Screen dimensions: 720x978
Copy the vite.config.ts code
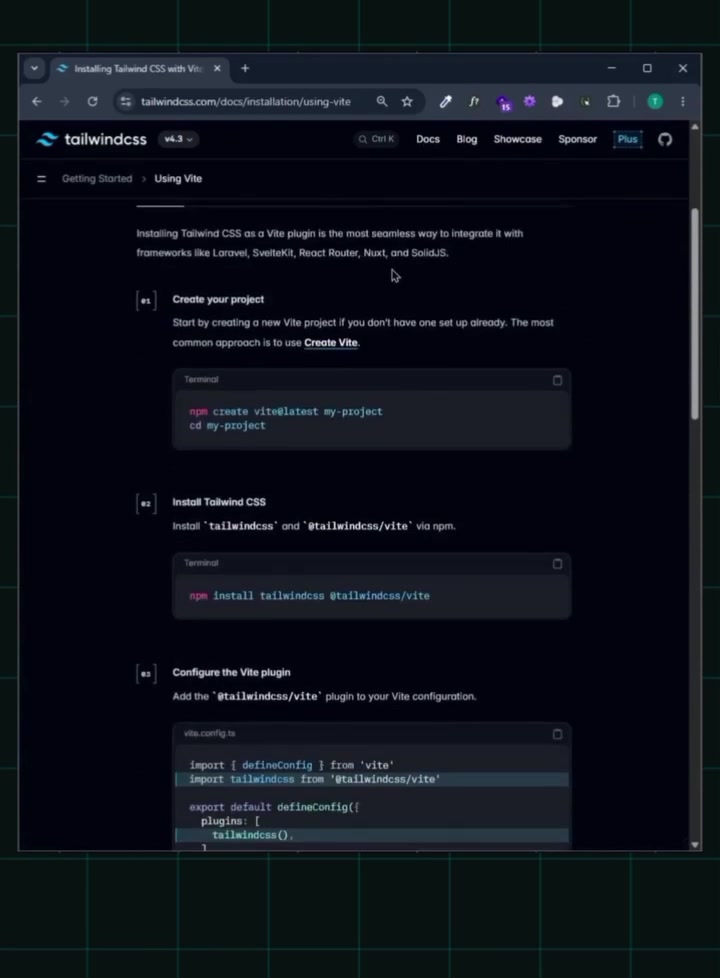point(557,734)
